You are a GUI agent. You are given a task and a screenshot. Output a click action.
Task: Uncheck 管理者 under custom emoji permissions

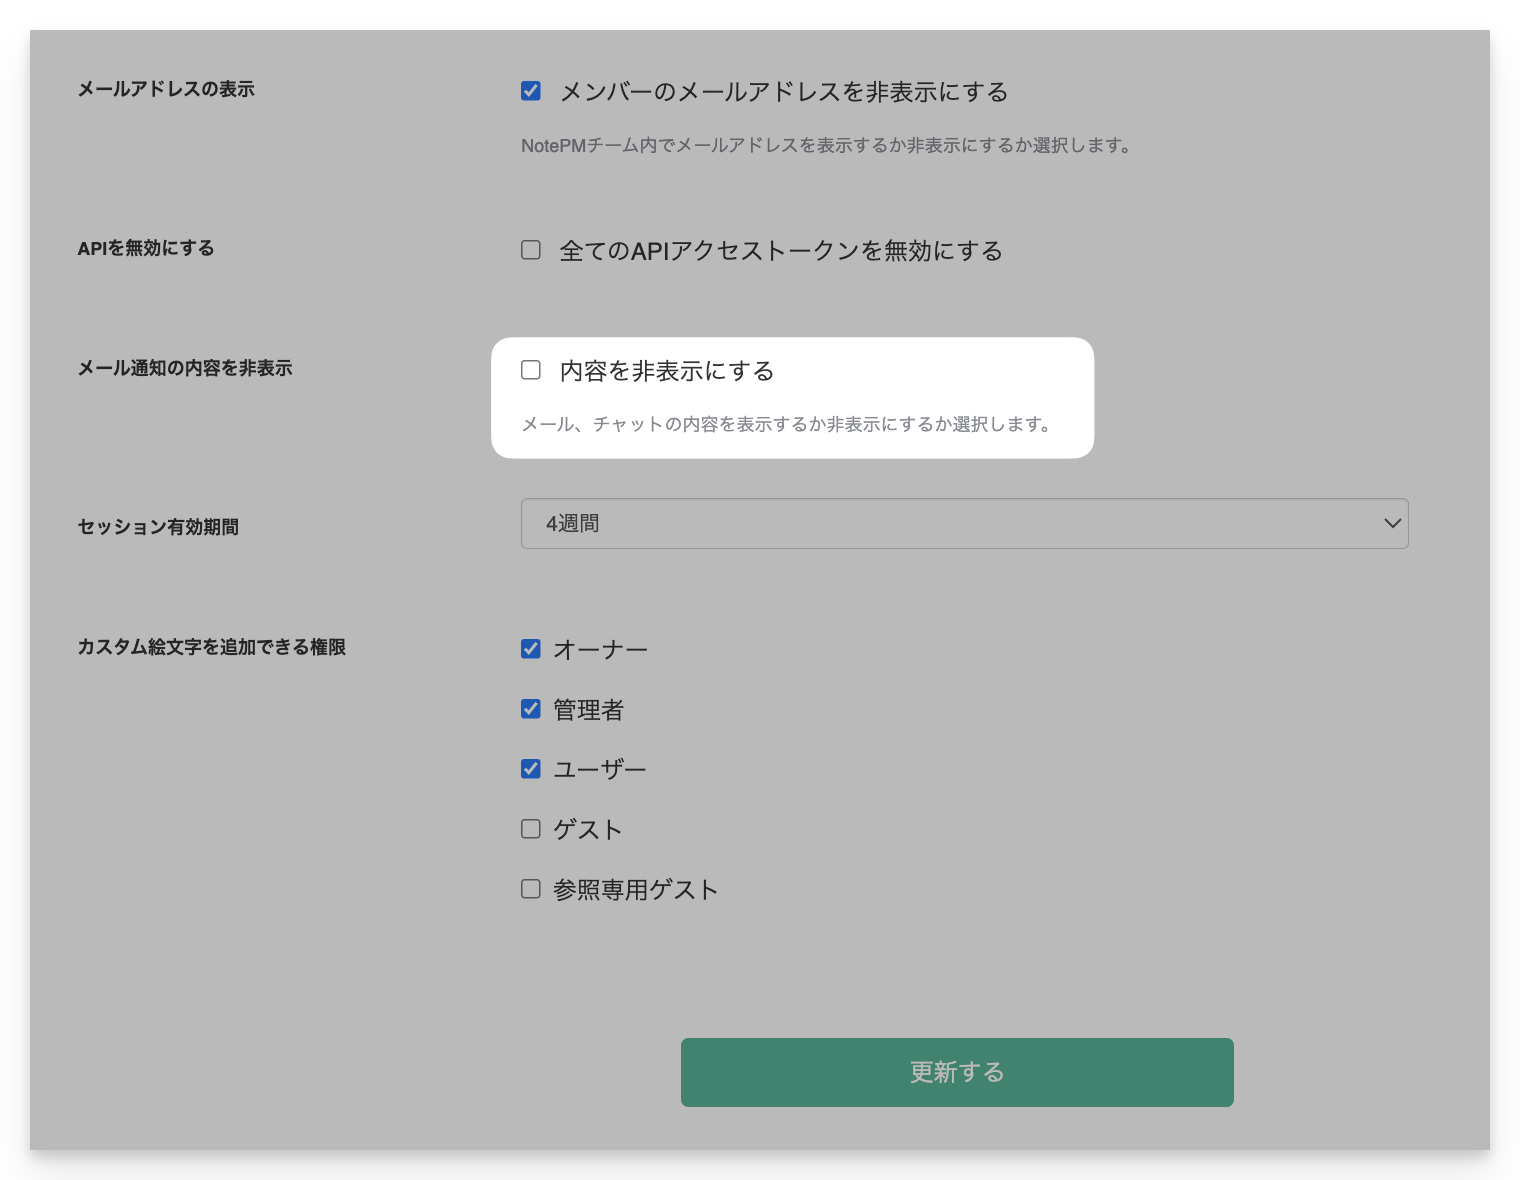pyautogui.click(x=530, y=708)
